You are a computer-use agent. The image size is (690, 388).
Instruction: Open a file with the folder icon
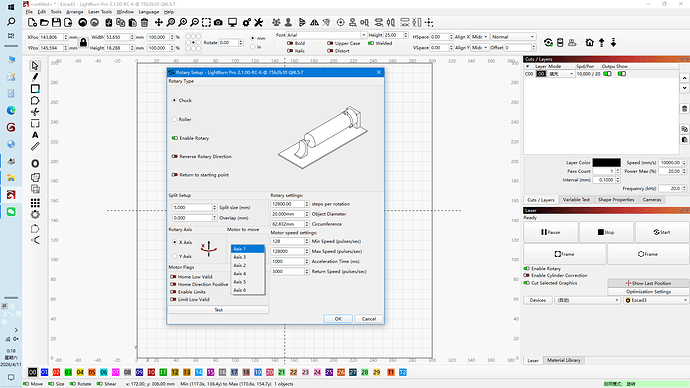(x=44, y=22)
